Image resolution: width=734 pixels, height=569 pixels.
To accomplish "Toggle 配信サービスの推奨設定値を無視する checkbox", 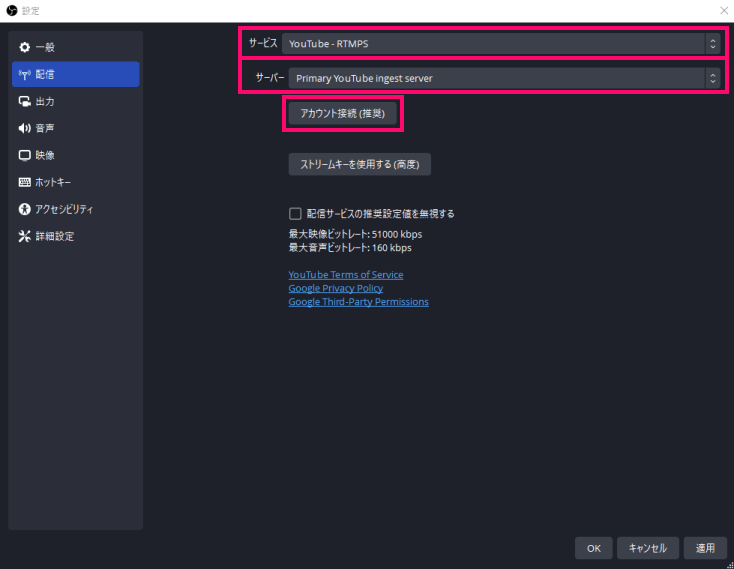I will coord(295,214).
